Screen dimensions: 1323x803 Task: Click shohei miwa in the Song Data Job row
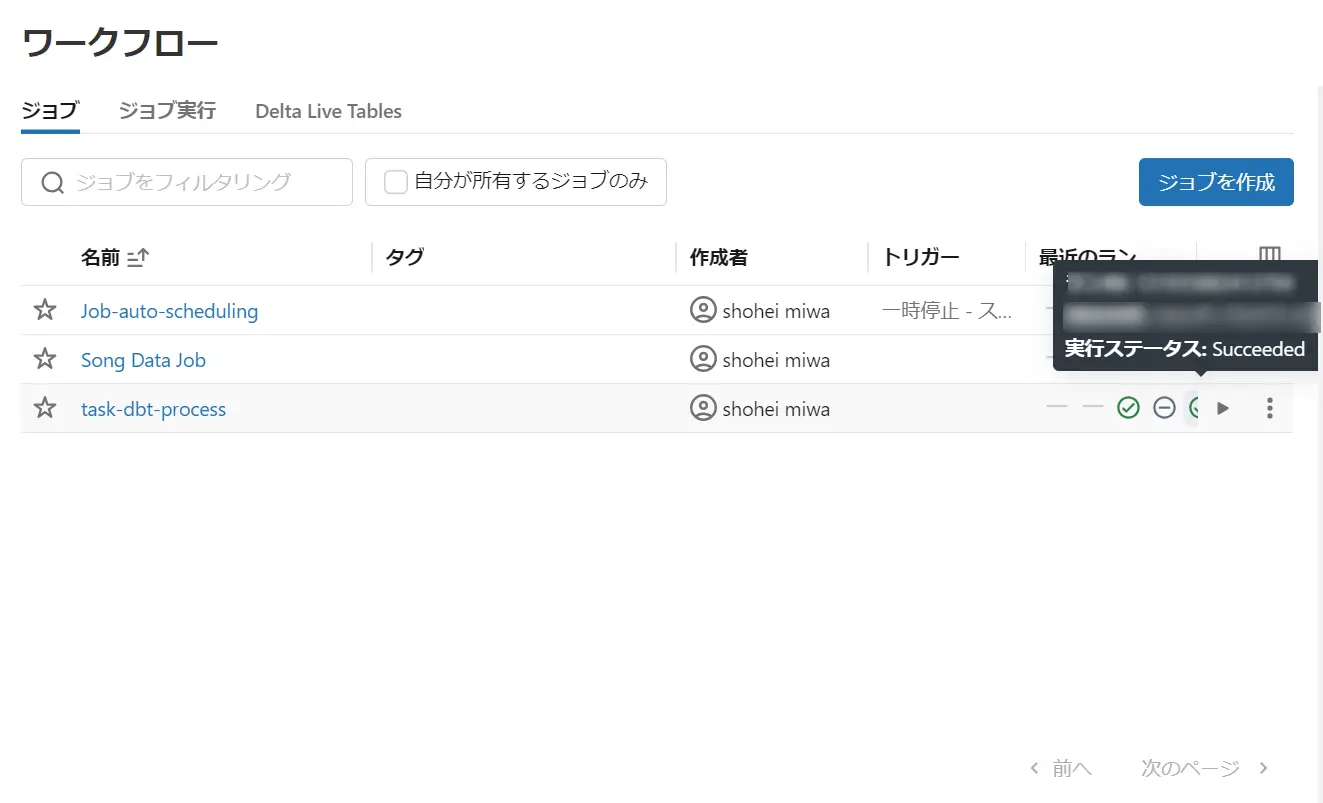click(x=776, y=360)
